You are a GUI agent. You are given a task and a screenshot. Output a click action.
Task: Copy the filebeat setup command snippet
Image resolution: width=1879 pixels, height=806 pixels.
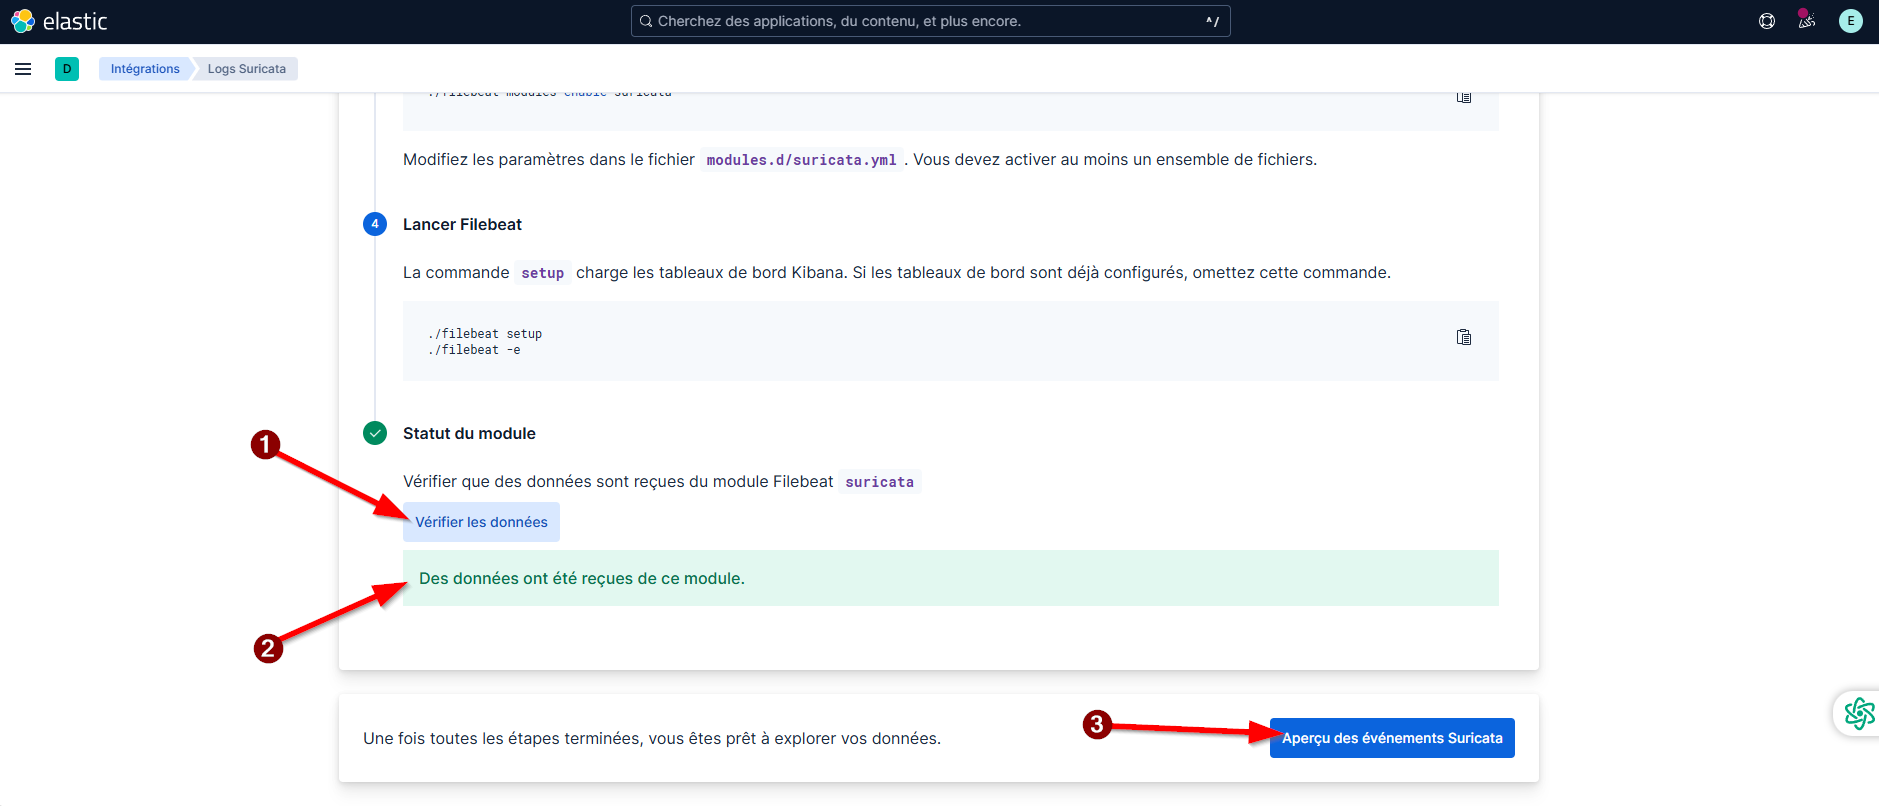coord(1463,338)
